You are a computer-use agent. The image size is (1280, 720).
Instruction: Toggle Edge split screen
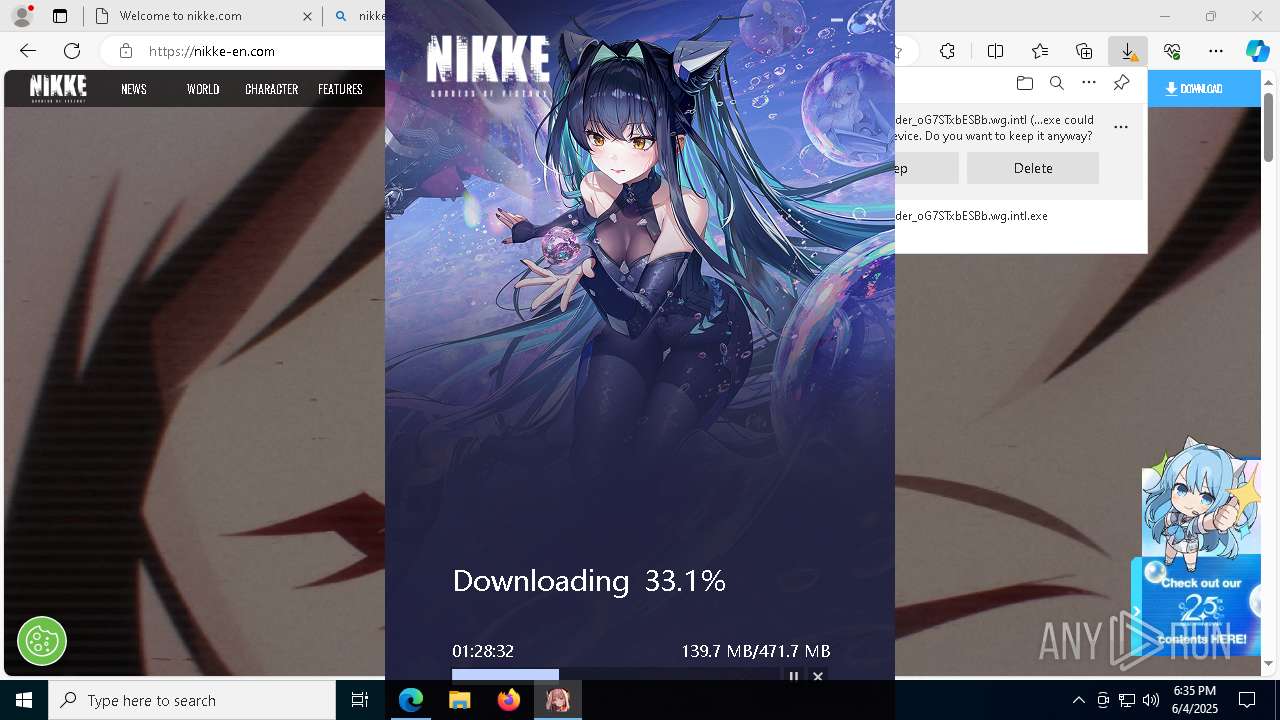point(995,51)
